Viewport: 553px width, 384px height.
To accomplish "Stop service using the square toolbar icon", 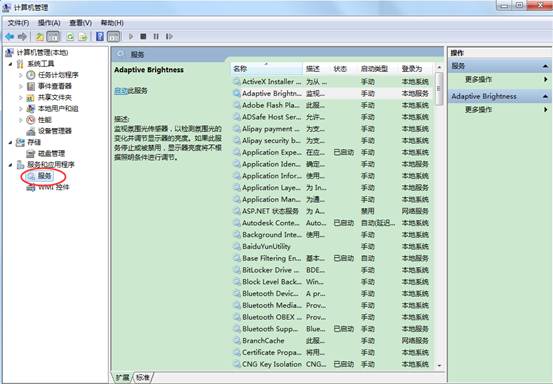I will (143, 36).
